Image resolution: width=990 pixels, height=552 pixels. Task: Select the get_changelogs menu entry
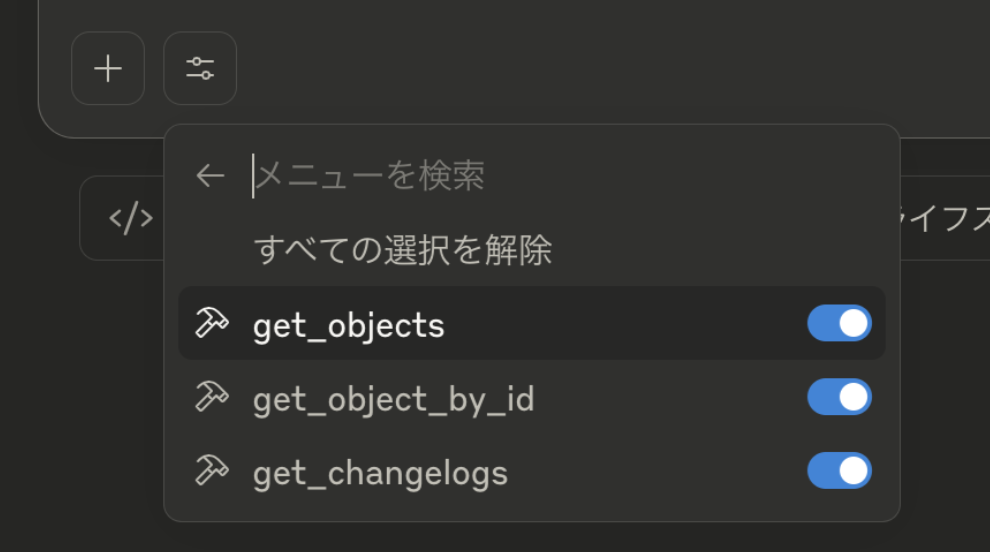tap(380, 474)
